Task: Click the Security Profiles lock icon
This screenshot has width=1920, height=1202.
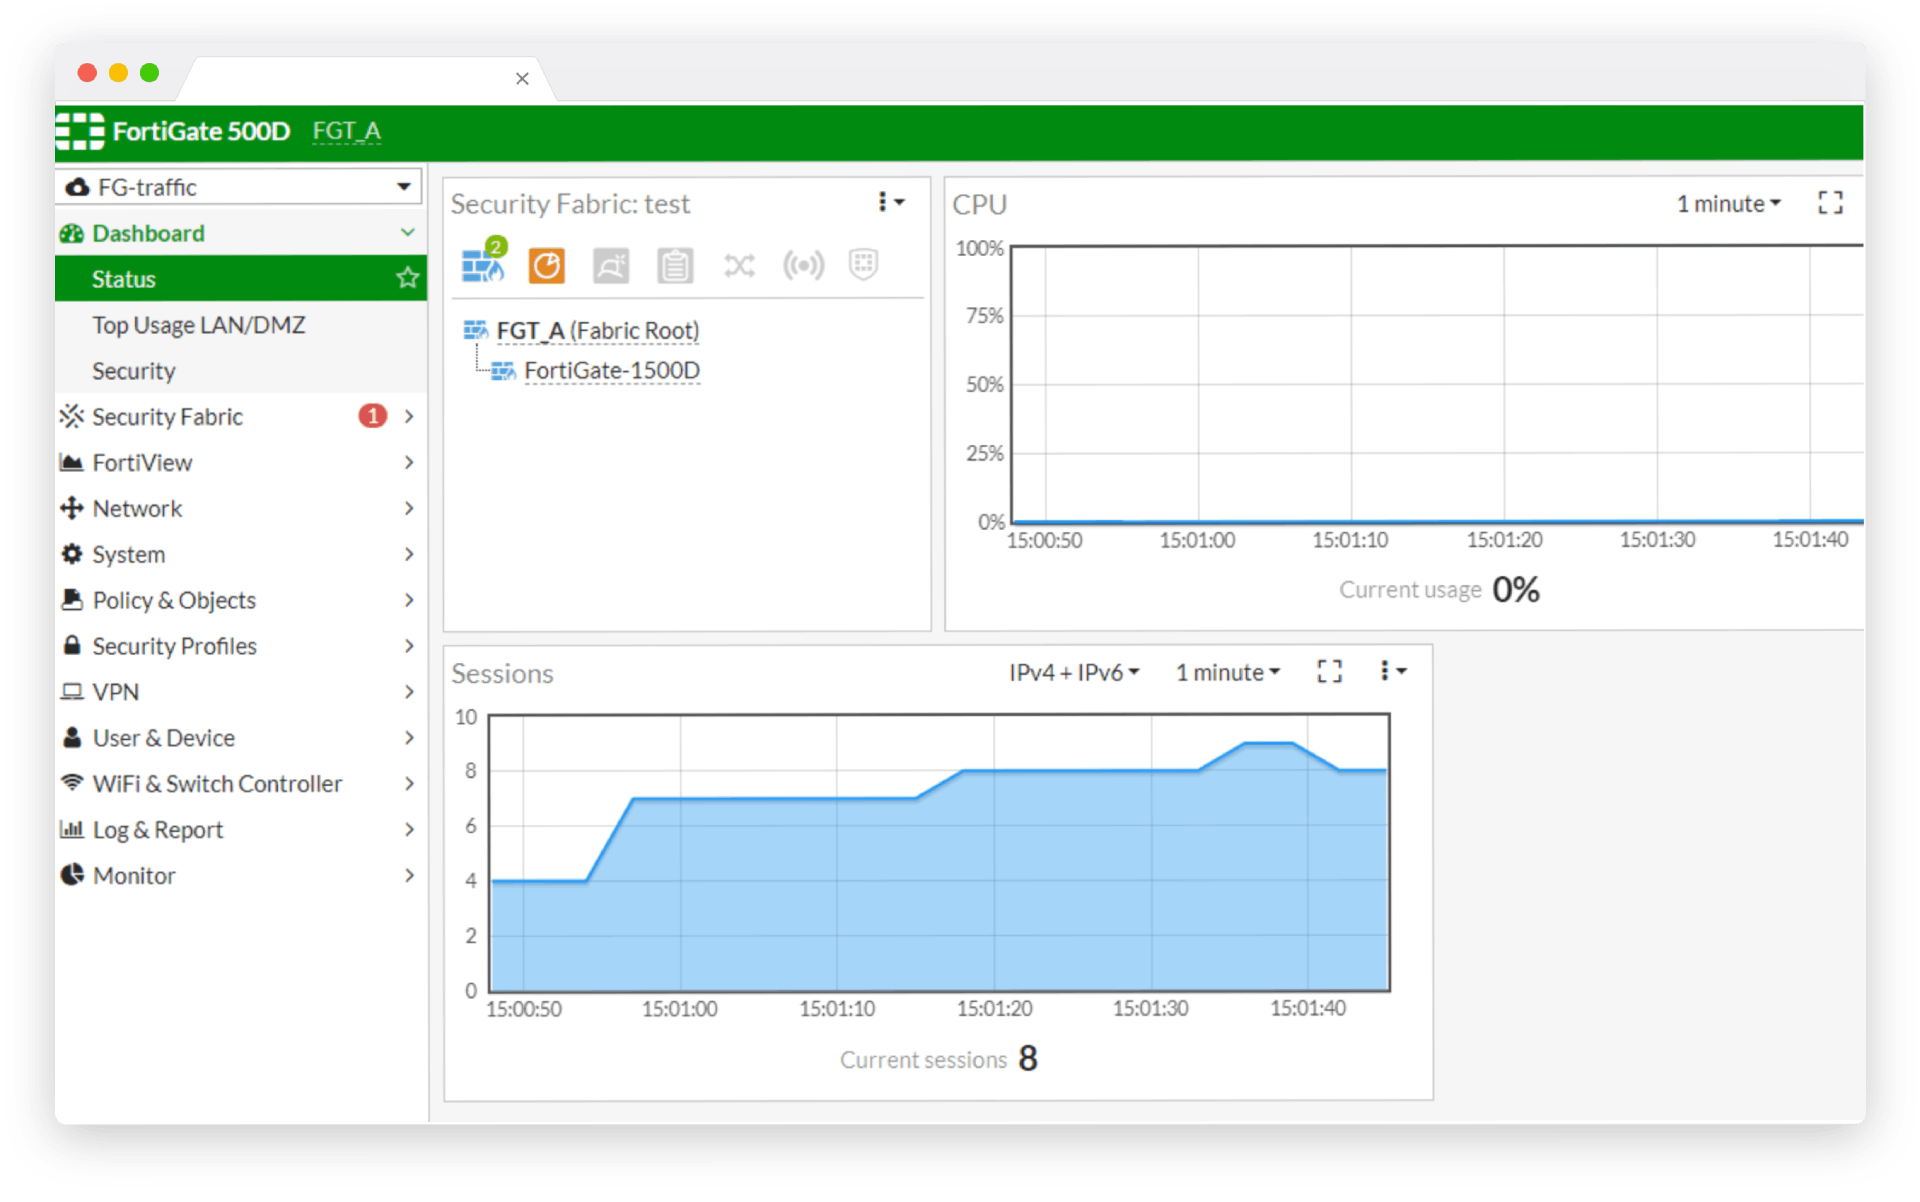Action: 71,645
